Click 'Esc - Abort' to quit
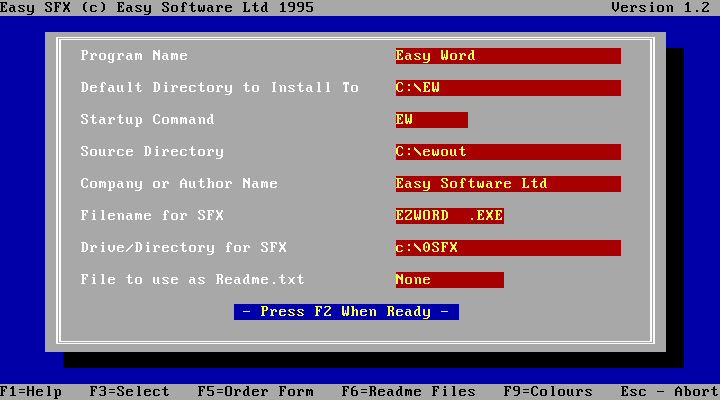Image resolution: width=720 pixels, height=400 pixels. (x=669, y=392)
